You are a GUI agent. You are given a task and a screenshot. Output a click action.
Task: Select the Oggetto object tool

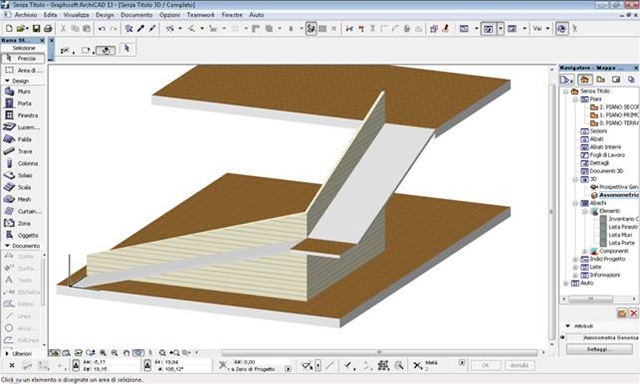click(23, 235)
